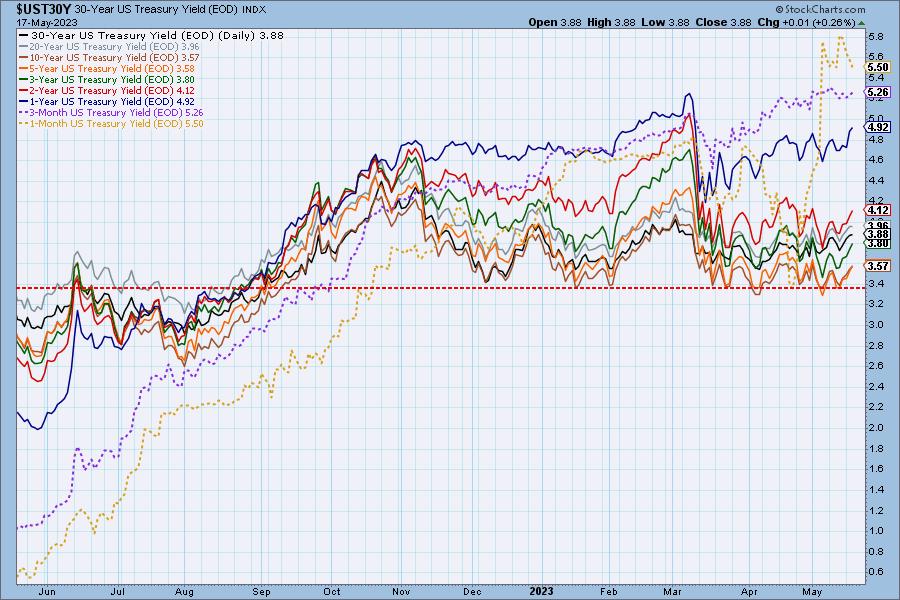Click the 3.88 price label on axis

[878, 234]
